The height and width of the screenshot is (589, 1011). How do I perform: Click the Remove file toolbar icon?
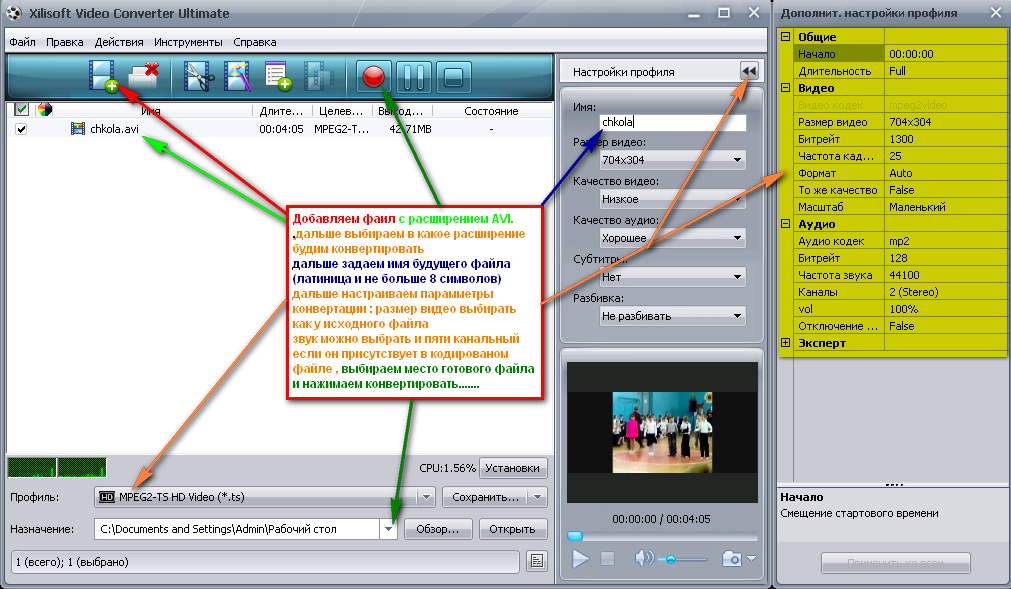[x=144, y=76]
